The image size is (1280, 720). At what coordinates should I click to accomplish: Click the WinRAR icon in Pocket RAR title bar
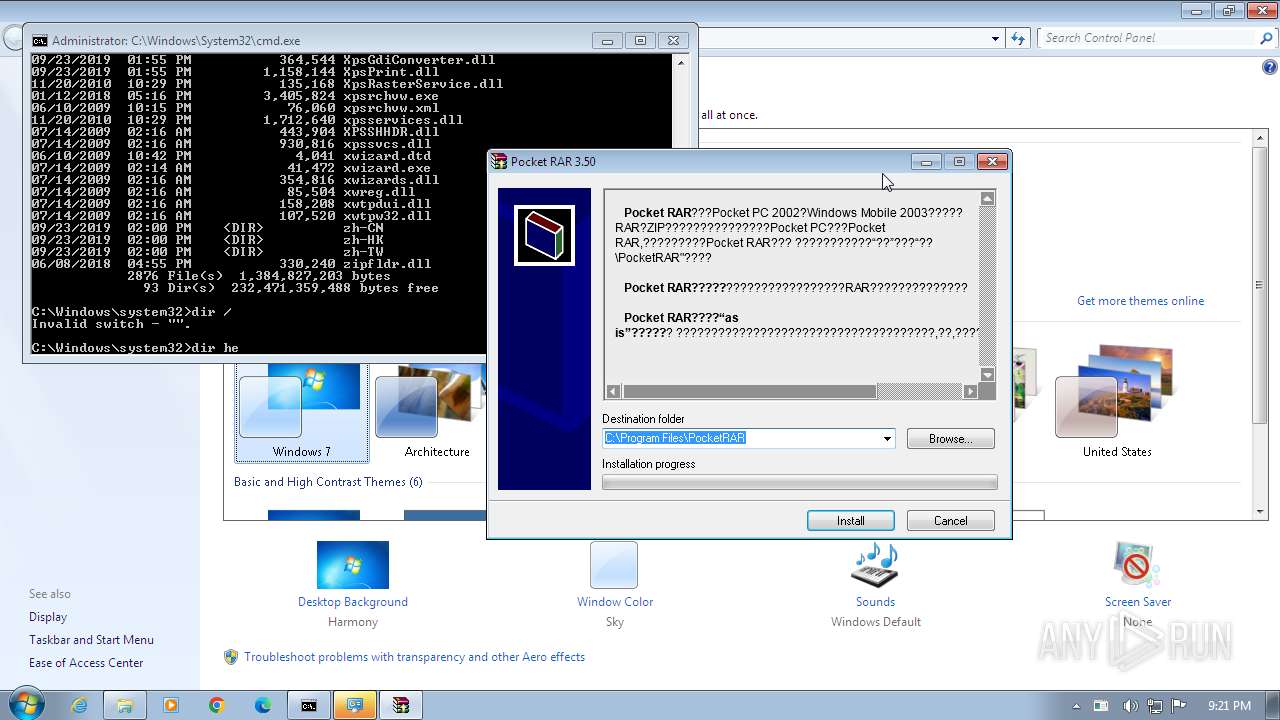coord(500,161)
